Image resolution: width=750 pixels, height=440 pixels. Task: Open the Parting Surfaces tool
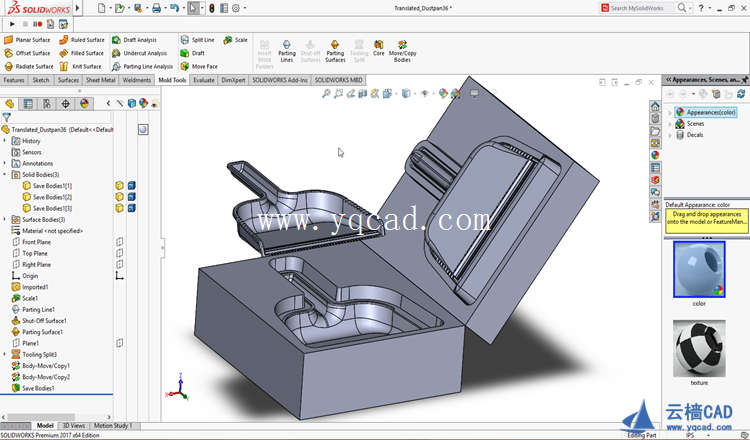coord(335,51)
